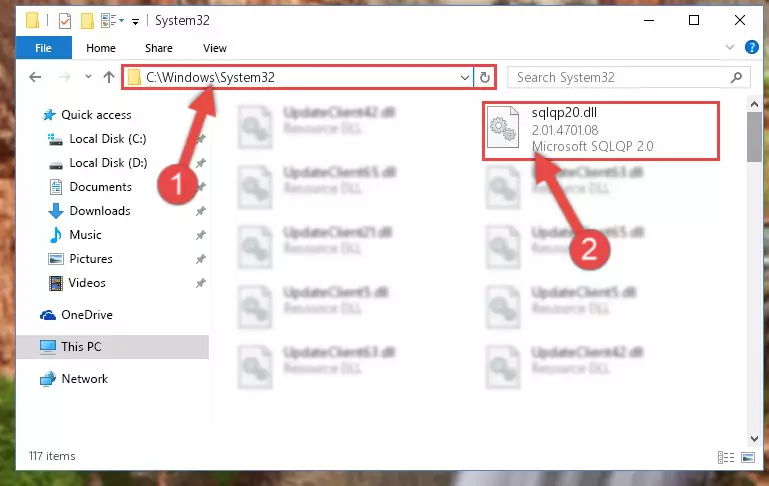This screenshot has width=769, height=486.
Task: Open the File menu tab
Action: [x=43, y=48]
